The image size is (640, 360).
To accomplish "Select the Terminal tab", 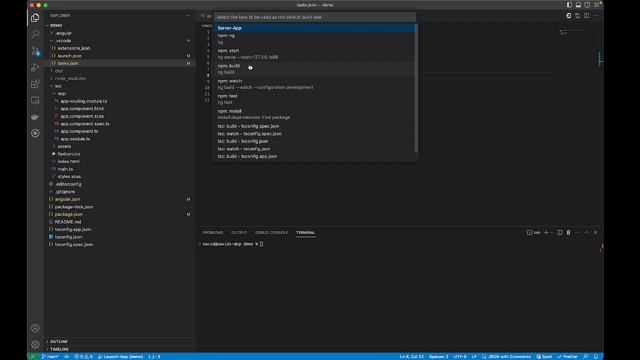I will click(x=305, y=233).
